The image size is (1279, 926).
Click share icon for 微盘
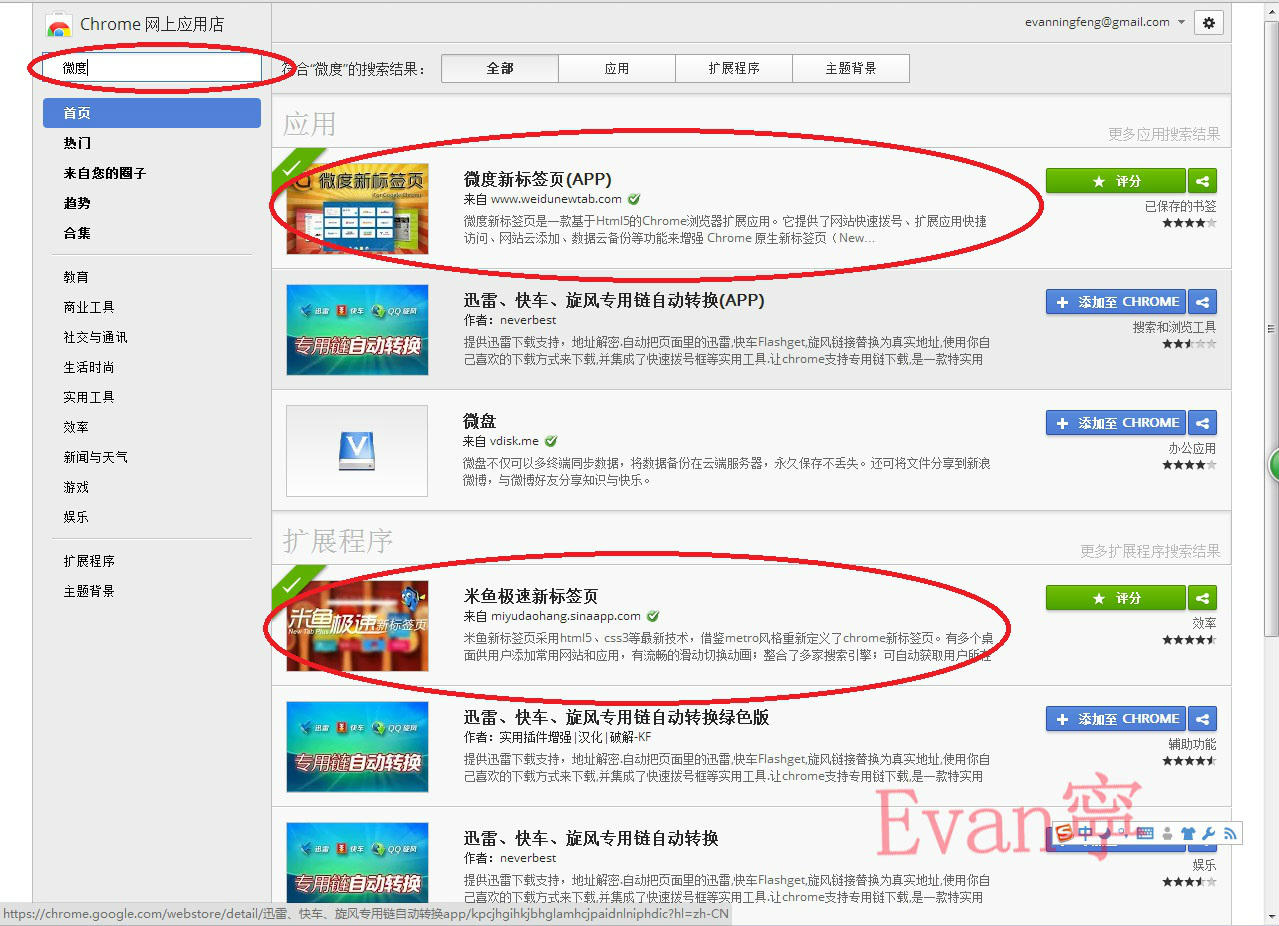pyautogui.click(x=1202, y=423)
